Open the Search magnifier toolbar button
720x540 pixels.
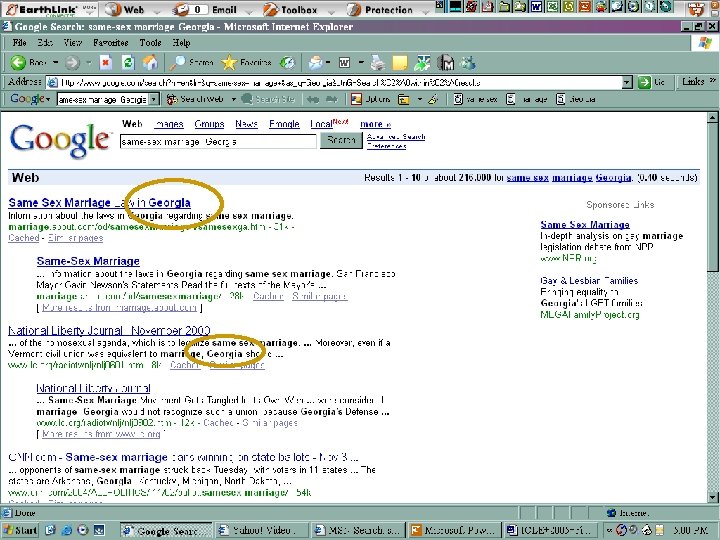[191, 62]
